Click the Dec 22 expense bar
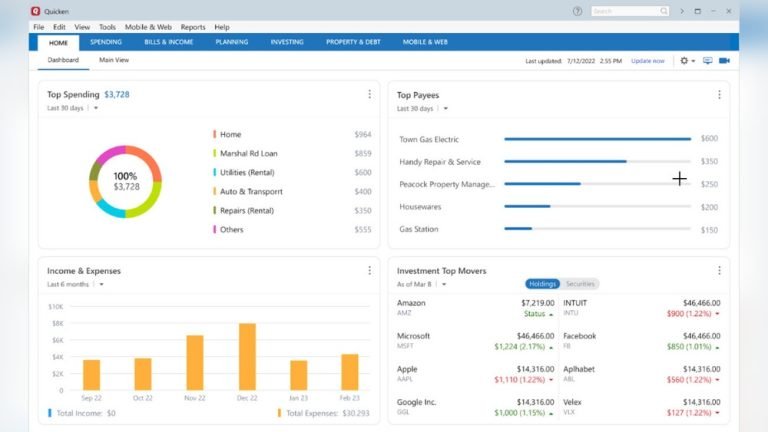The width and height of the screenshot is (768, 432). [247, 357]
